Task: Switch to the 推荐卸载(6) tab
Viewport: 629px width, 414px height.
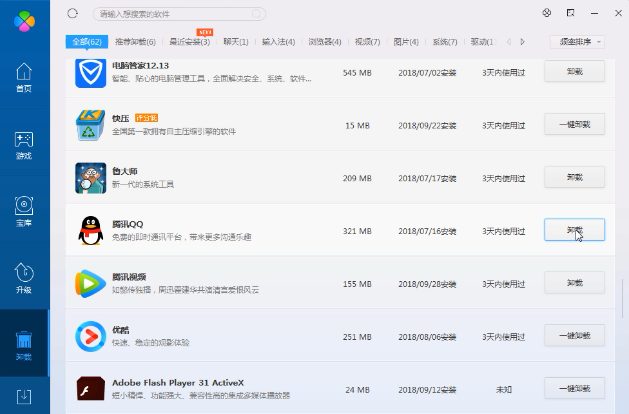Action: tap(135, 42)
